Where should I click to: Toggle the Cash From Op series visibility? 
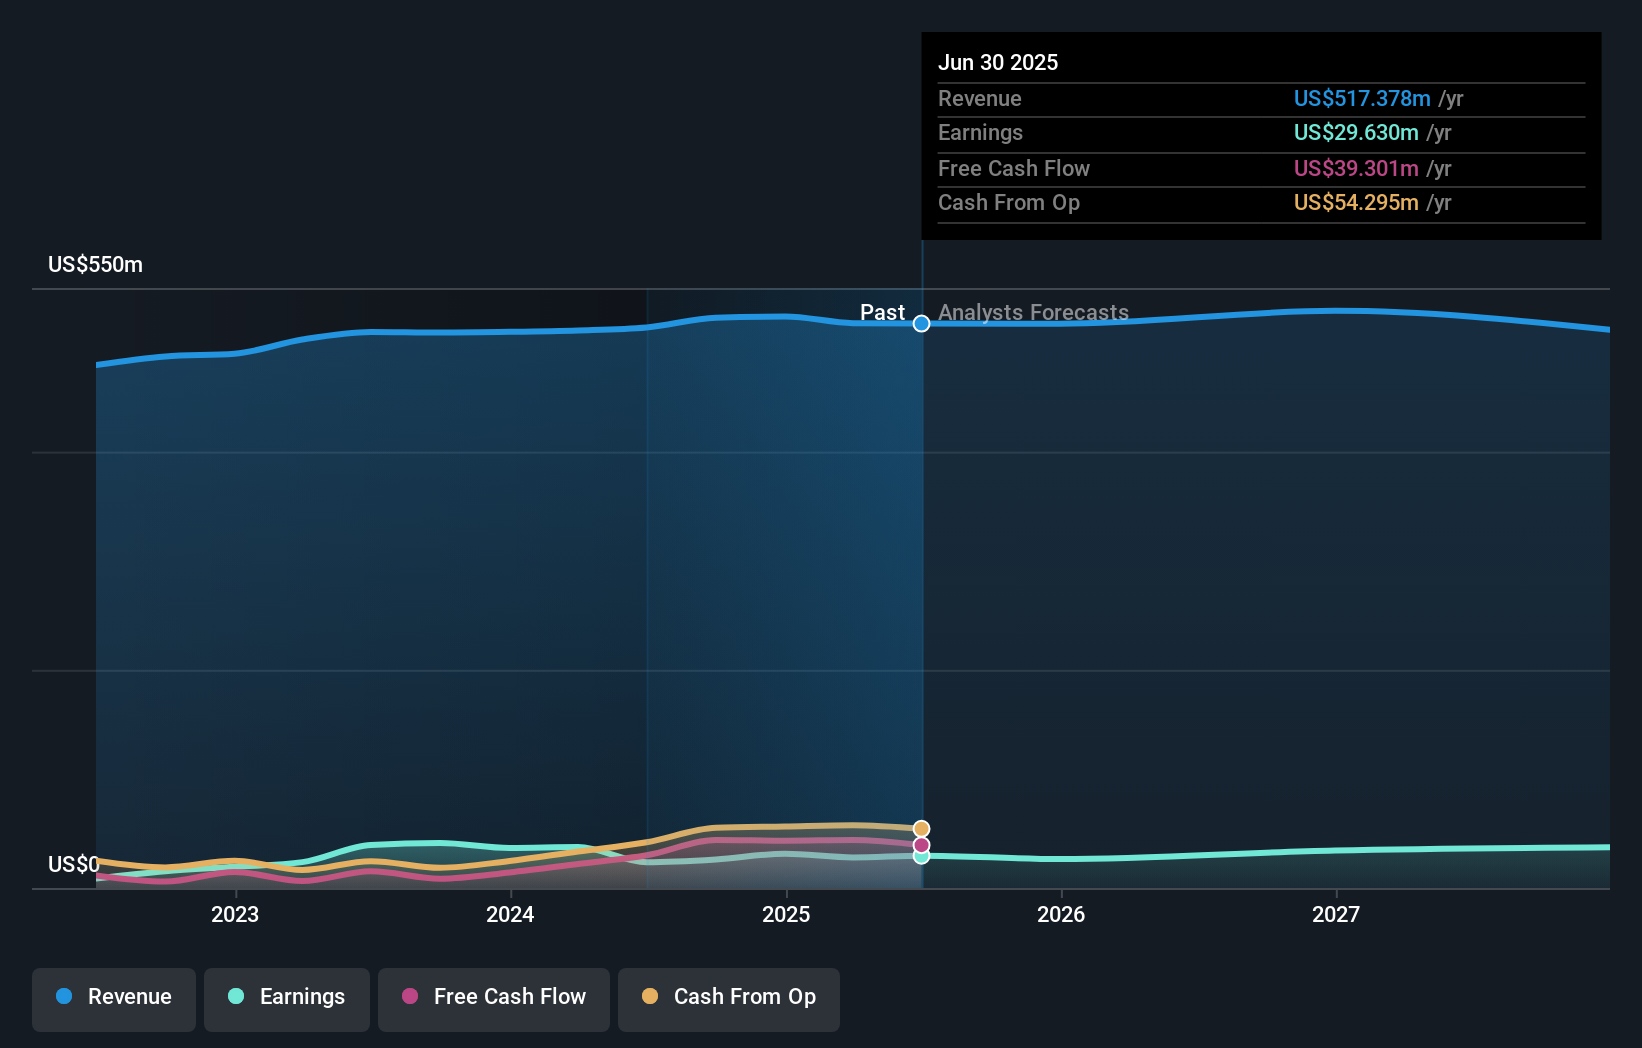729,999
